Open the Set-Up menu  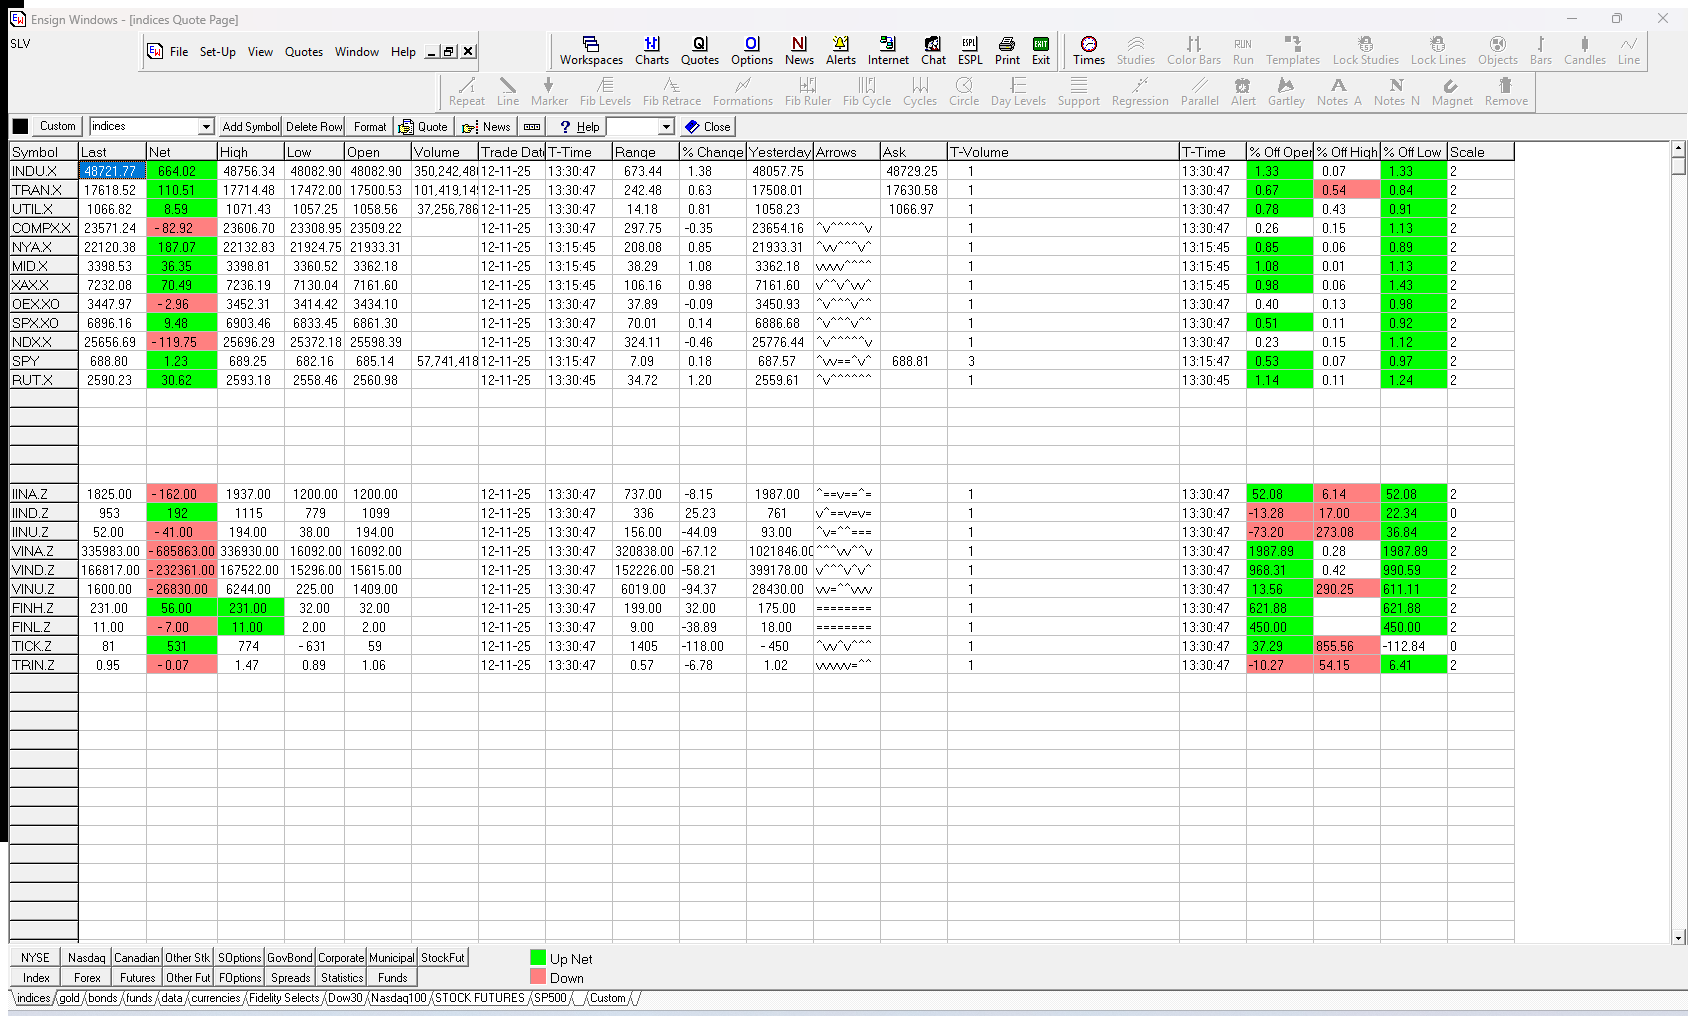tap(217, 52)
